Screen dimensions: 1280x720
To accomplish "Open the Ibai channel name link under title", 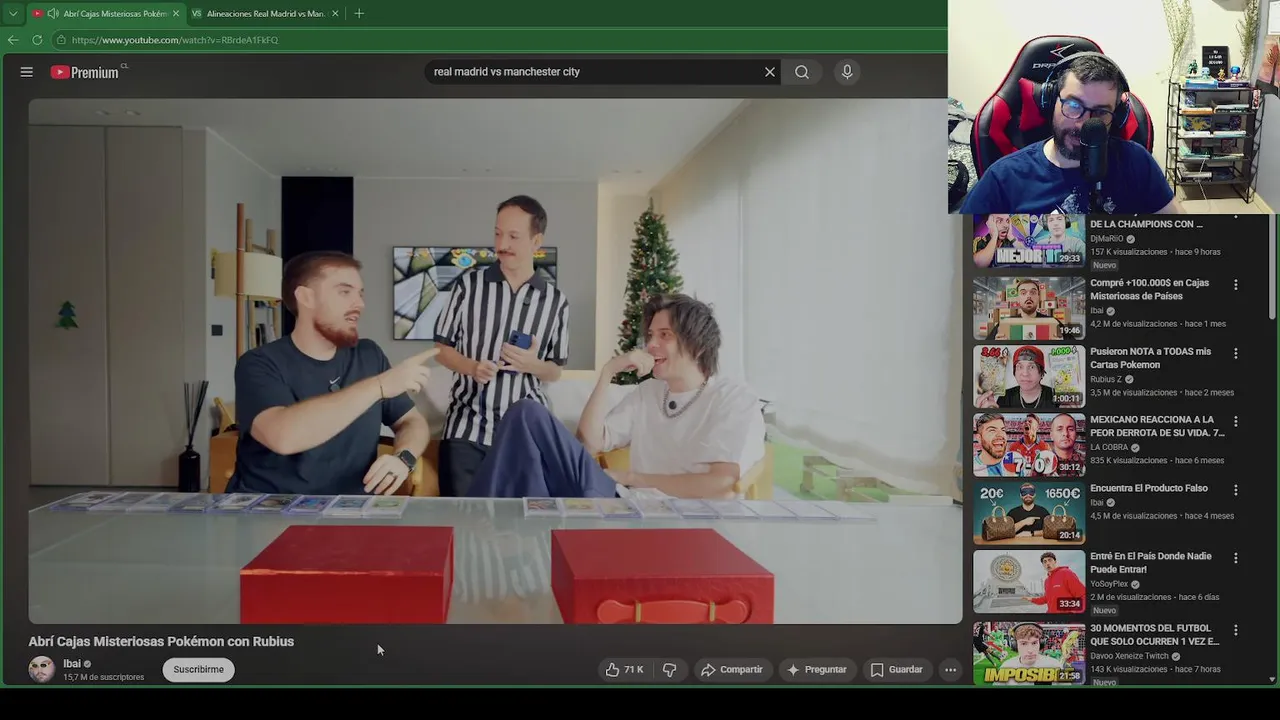I will (x=72, y=663).
